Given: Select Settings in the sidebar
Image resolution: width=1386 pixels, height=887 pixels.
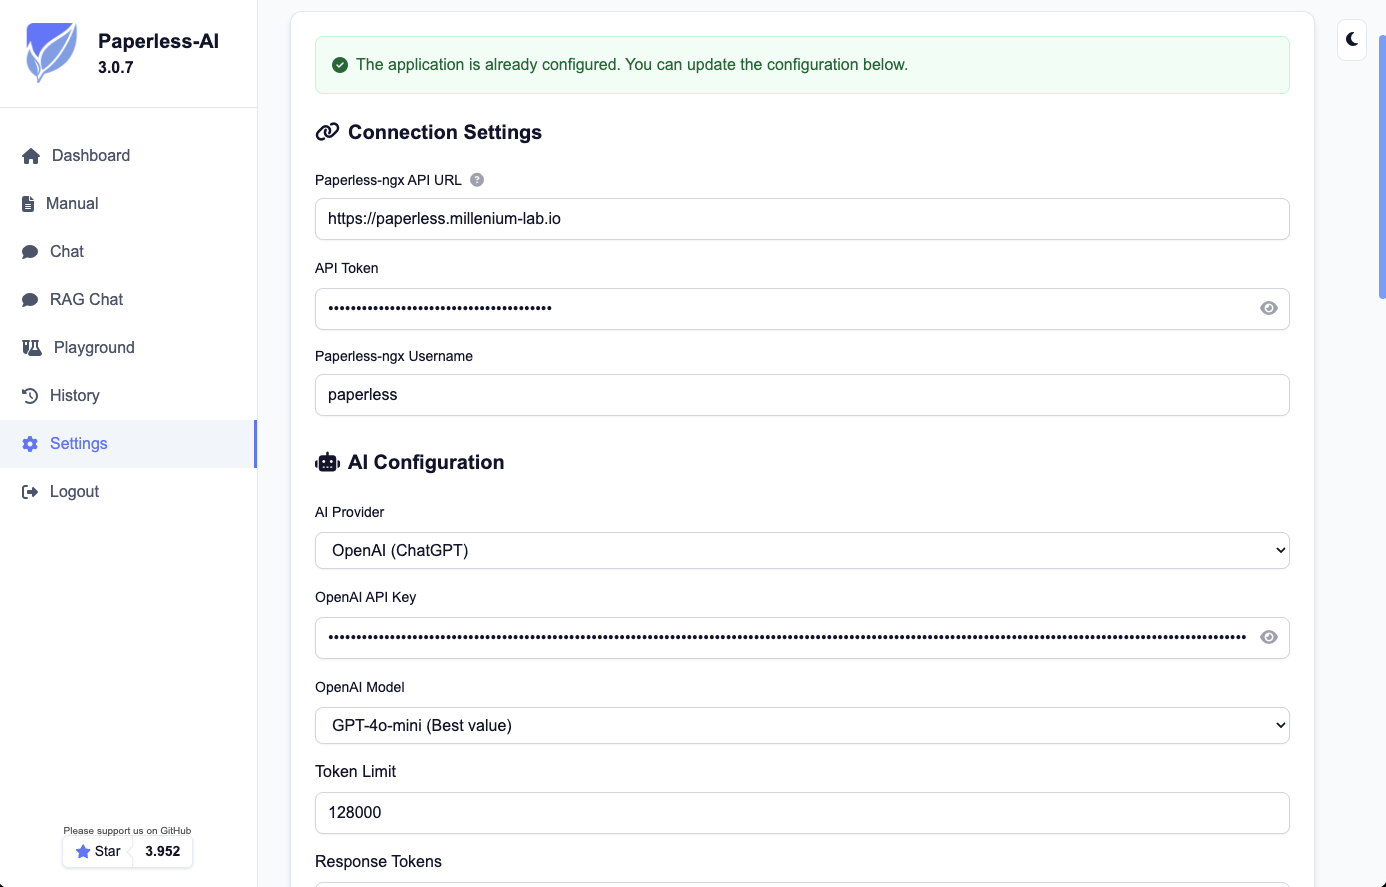Looking at the screenshot, I should pos(128,444).
